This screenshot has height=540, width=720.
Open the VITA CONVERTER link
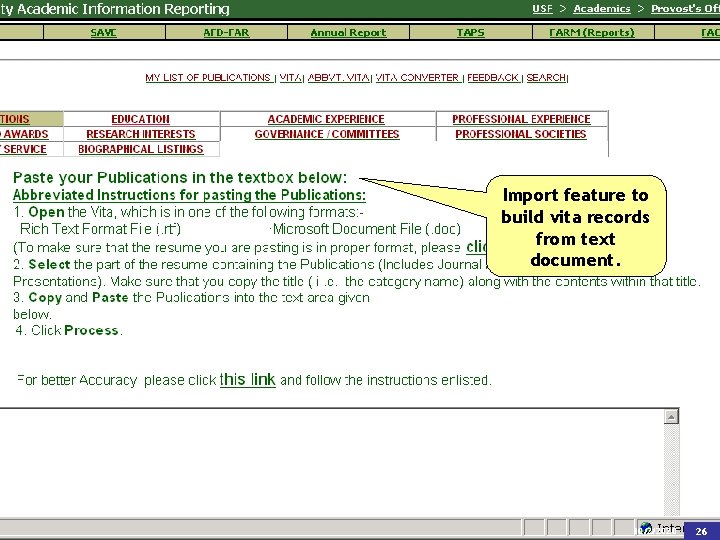[x=417, y=78]
